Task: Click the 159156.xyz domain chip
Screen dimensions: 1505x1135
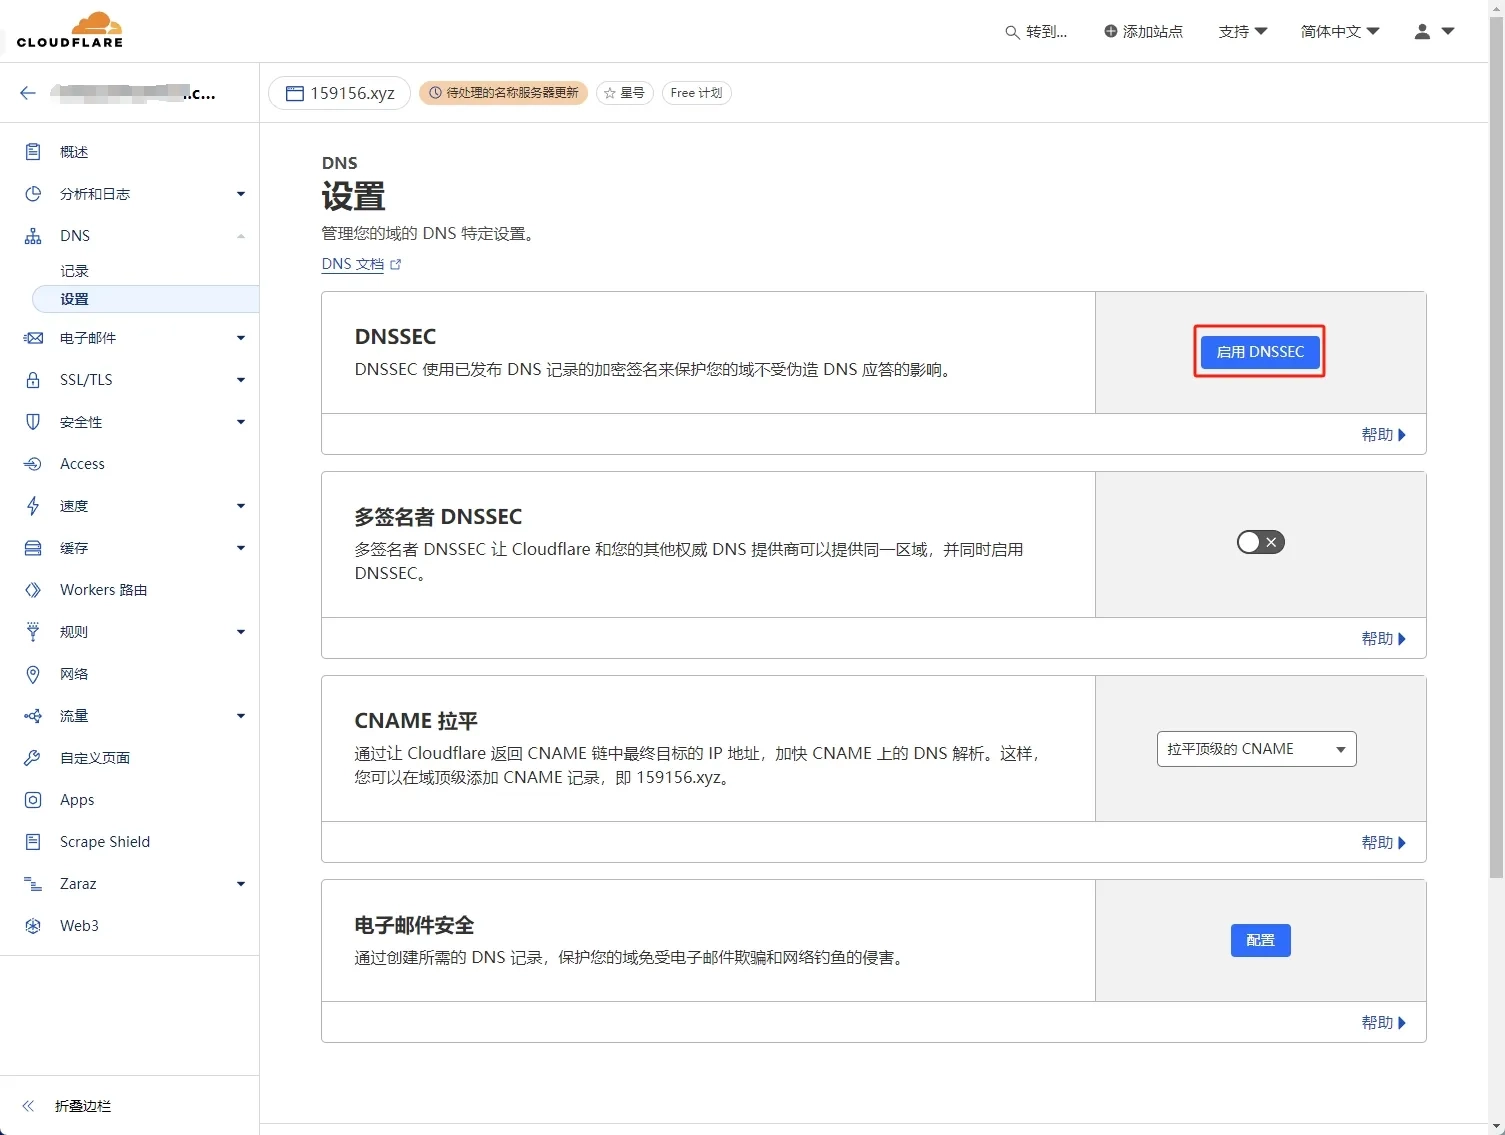Action: point(340,93)
